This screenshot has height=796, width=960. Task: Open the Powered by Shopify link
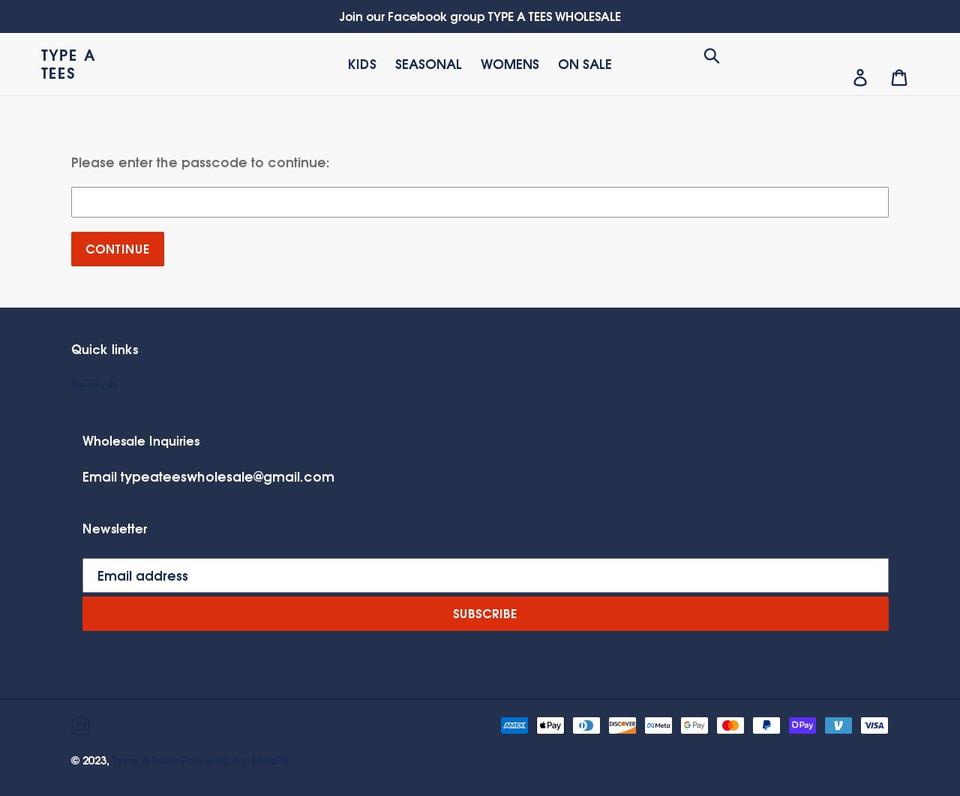[236, 760]
